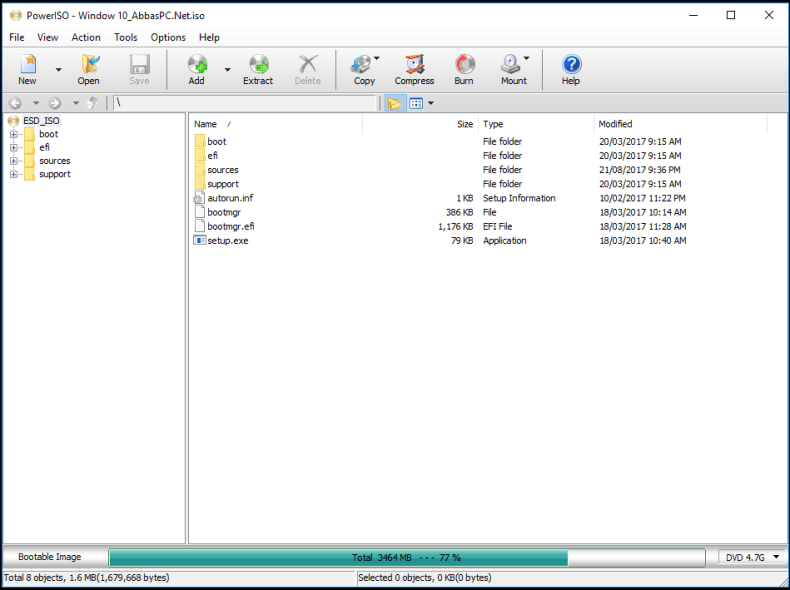Open the Tools menu
The height and width of the screenshot is (590, 790).
pyautogui.click(x=125, y=37)
